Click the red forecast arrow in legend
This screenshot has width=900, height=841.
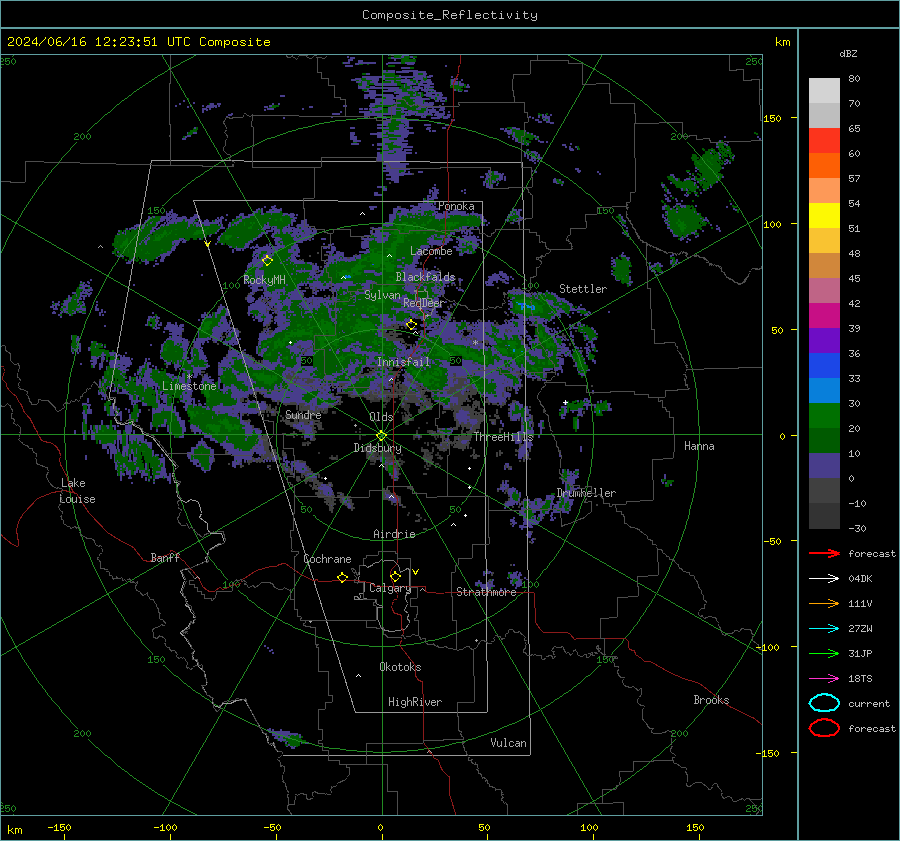tap(824, 553)
